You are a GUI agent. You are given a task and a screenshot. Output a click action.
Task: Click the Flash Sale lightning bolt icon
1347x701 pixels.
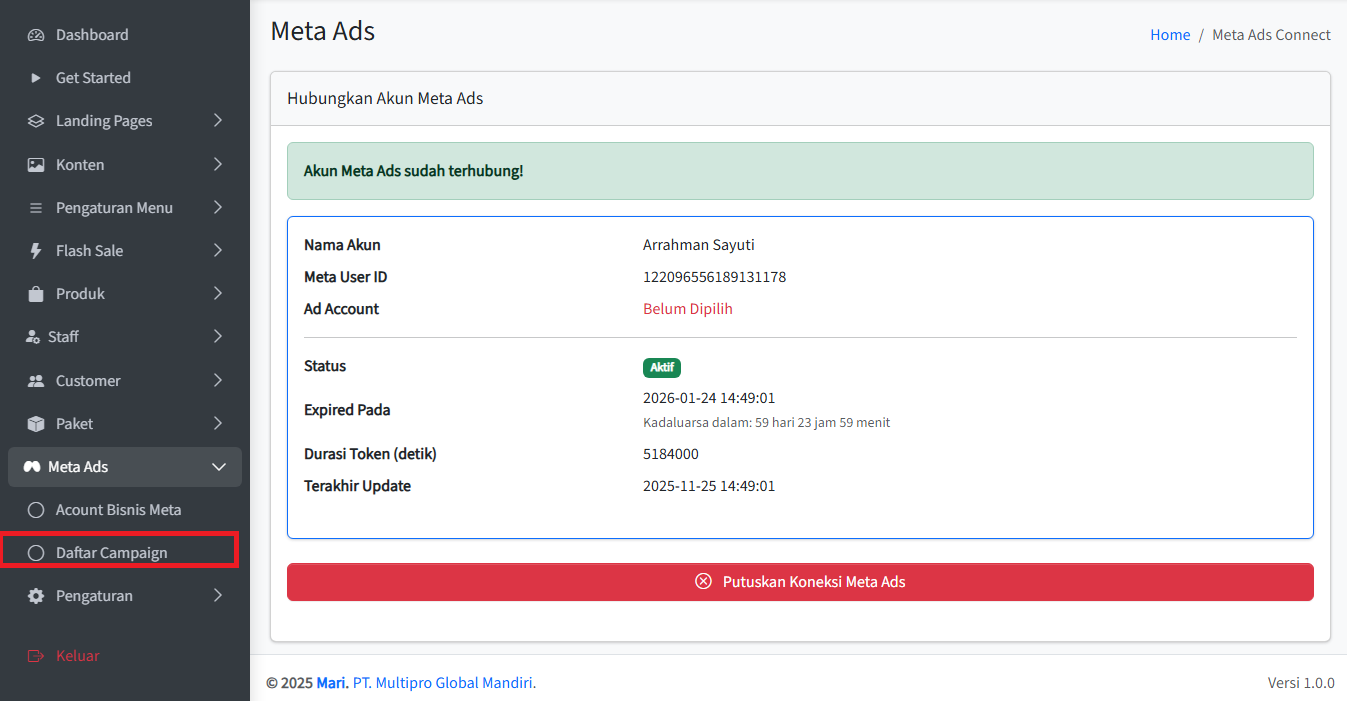(x=36, y=251)
